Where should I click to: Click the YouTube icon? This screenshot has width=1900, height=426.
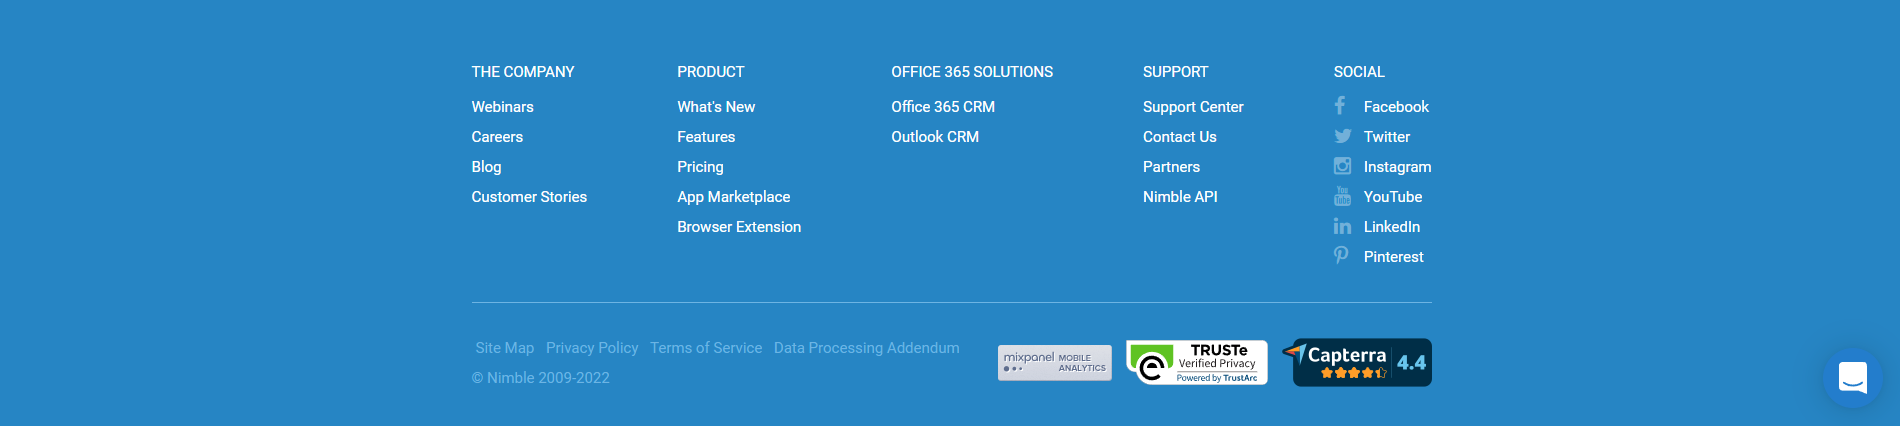pos(1342,196)
